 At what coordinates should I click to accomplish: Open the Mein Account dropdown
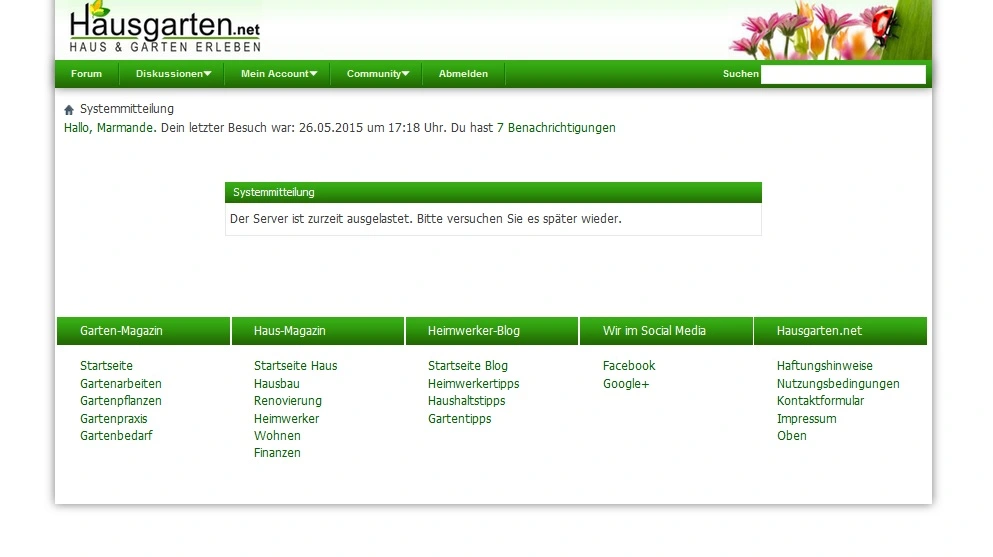click(x=278, y=74)
